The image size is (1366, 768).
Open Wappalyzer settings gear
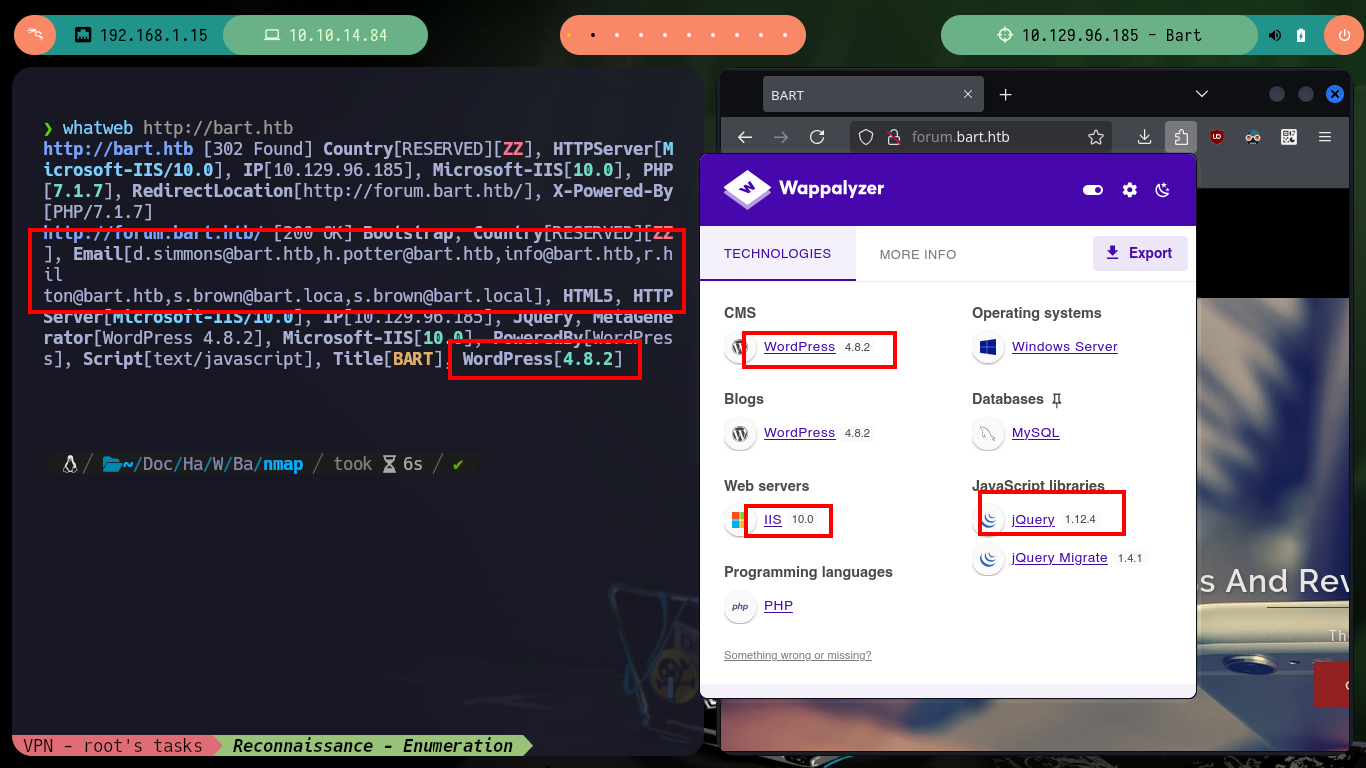click(x=1129, y=189)
